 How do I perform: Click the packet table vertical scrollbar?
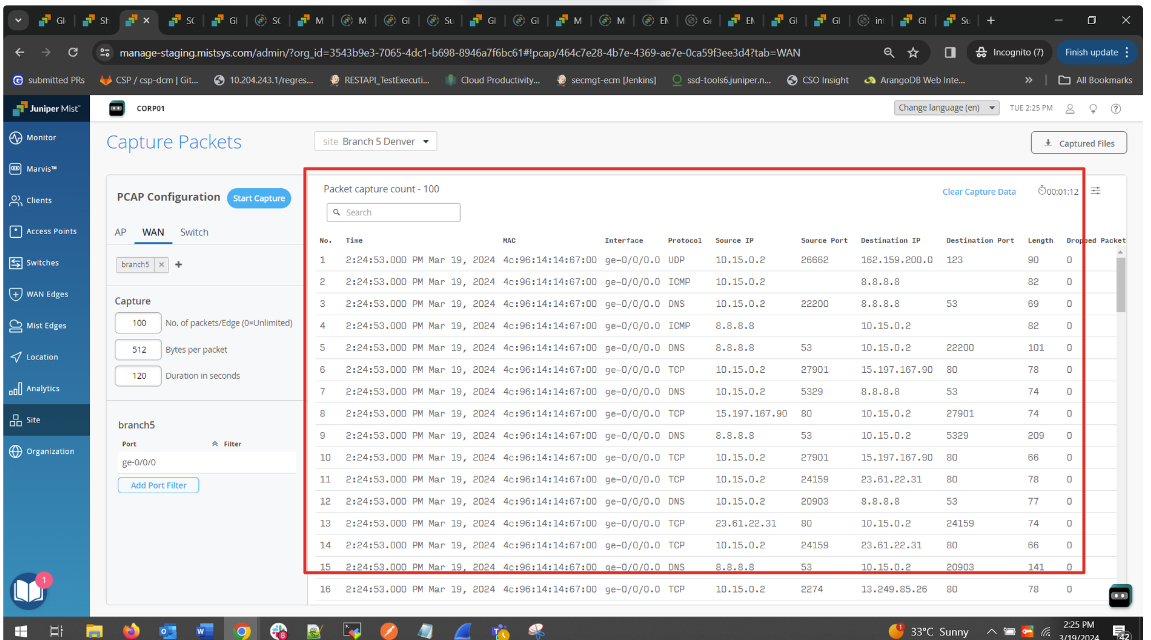pyautogui.click(x=1120, y=283)
